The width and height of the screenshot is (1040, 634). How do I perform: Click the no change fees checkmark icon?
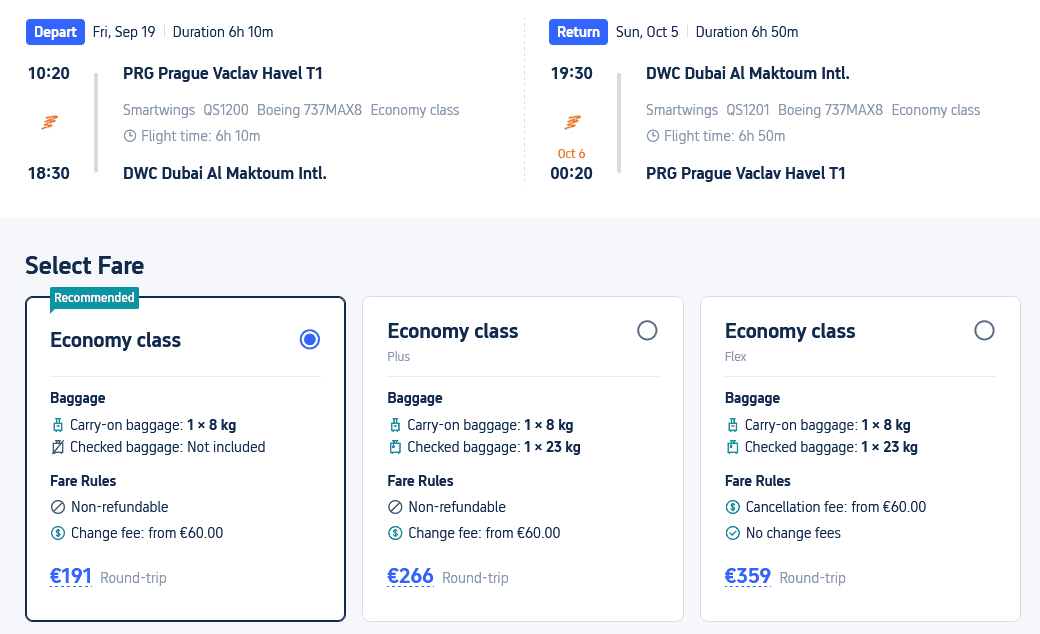(x=732, y=533)
